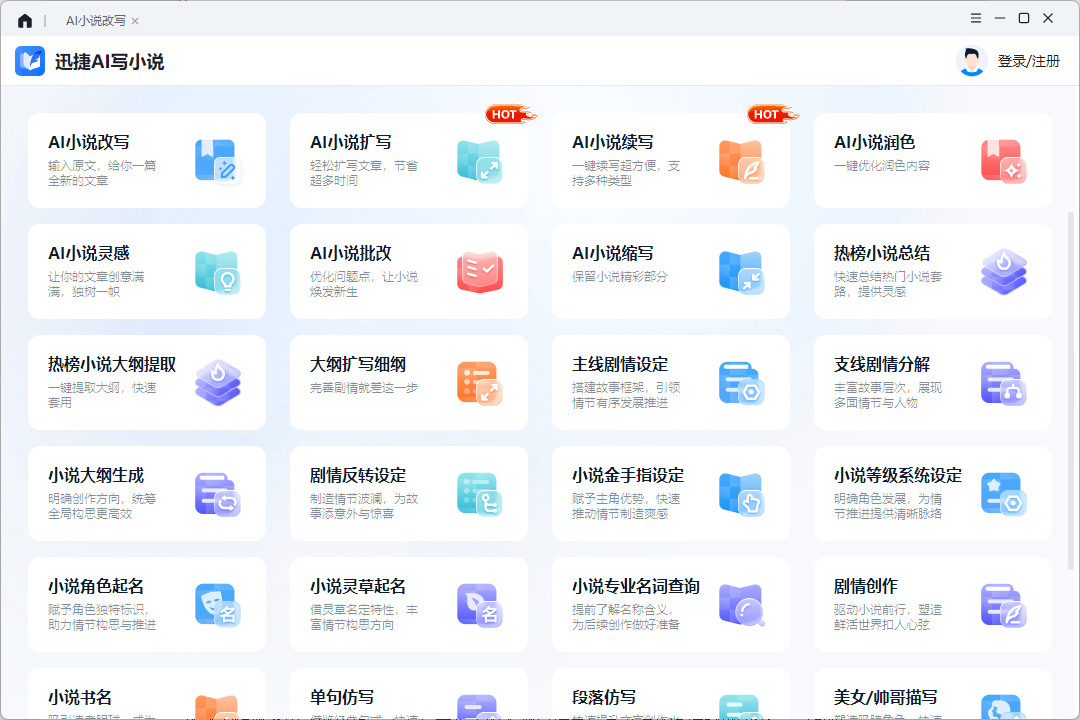Click the 小说大纲生成 refresh icon

(x=217, y=494)
